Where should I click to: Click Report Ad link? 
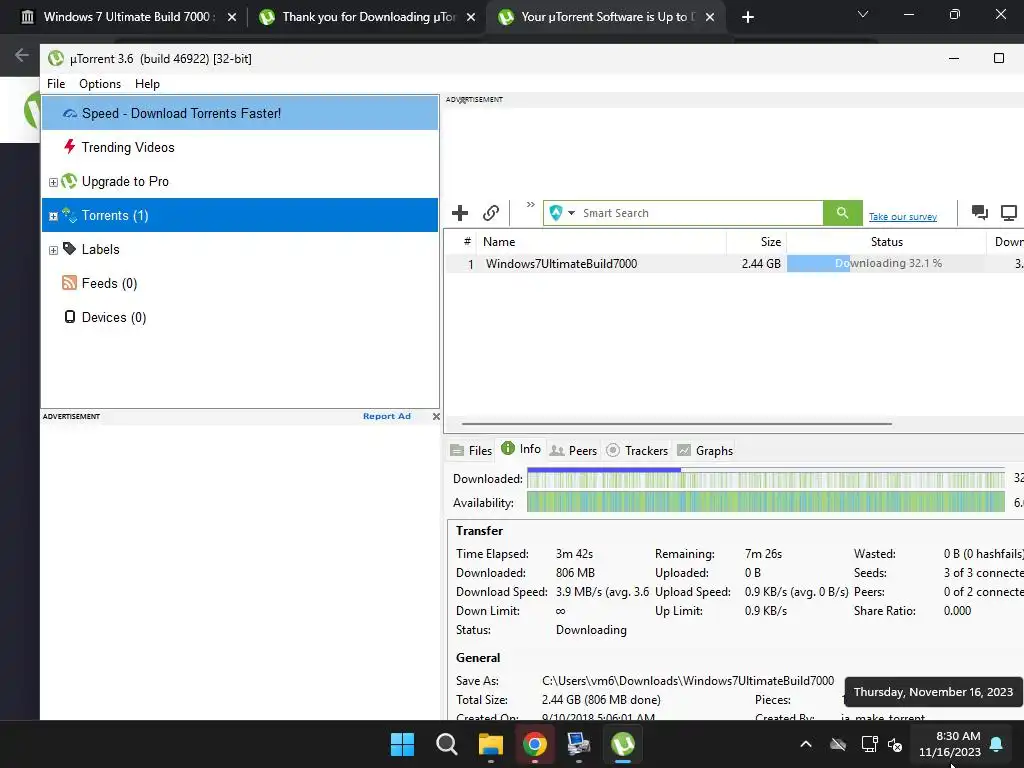pyautogui.click(x=387, y=416)
